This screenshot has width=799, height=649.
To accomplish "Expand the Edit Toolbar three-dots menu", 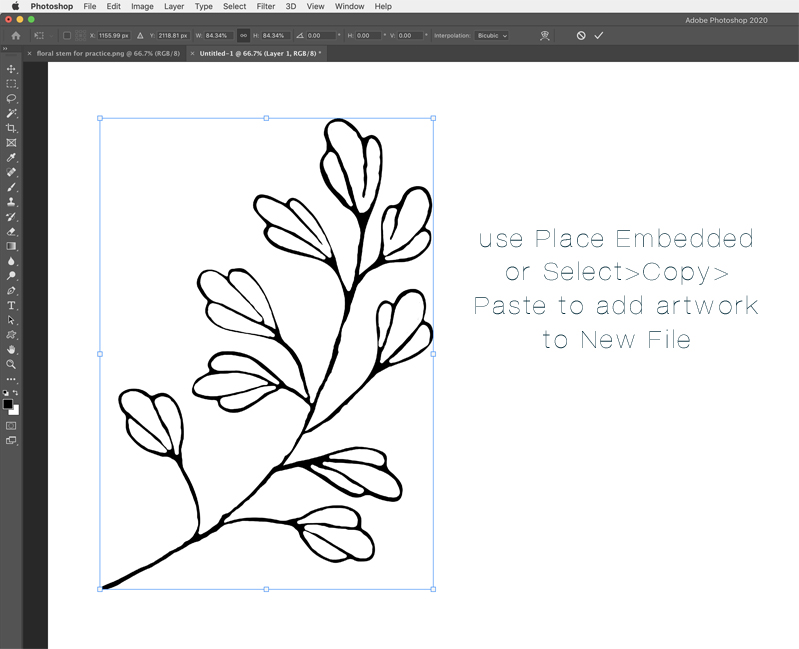I will pos(12,379).
